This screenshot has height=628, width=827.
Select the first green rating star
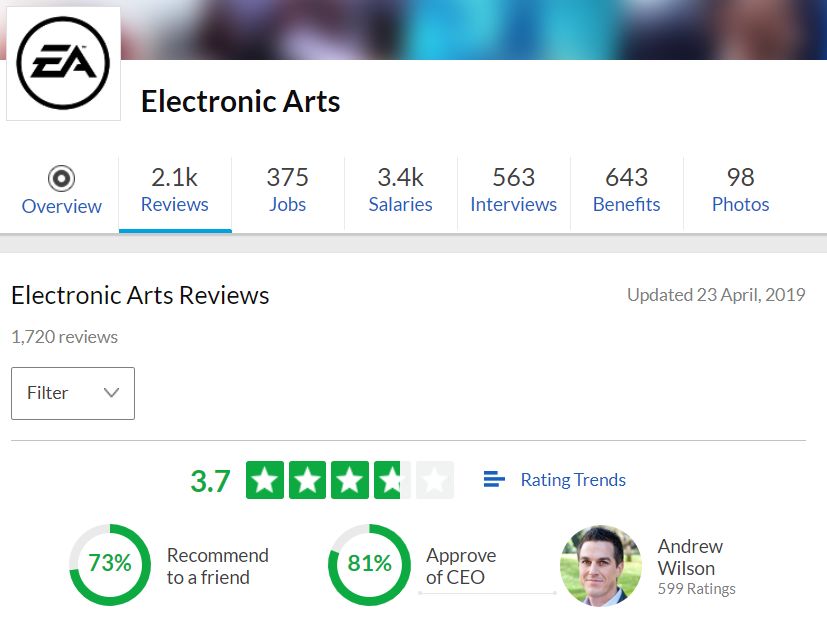tap(265, 480)
